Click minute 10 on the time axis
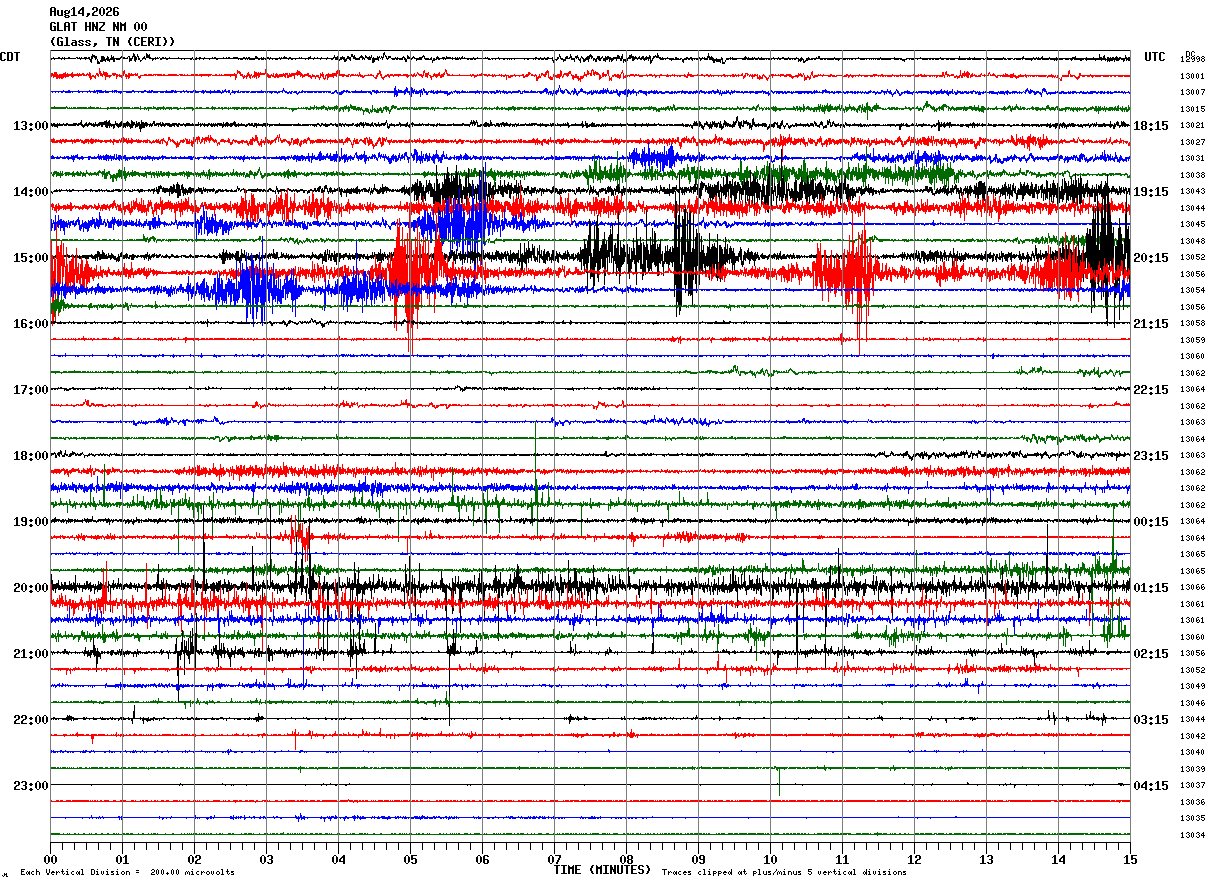This screenshot has height=886, width=1210. (x=770, y=860)
